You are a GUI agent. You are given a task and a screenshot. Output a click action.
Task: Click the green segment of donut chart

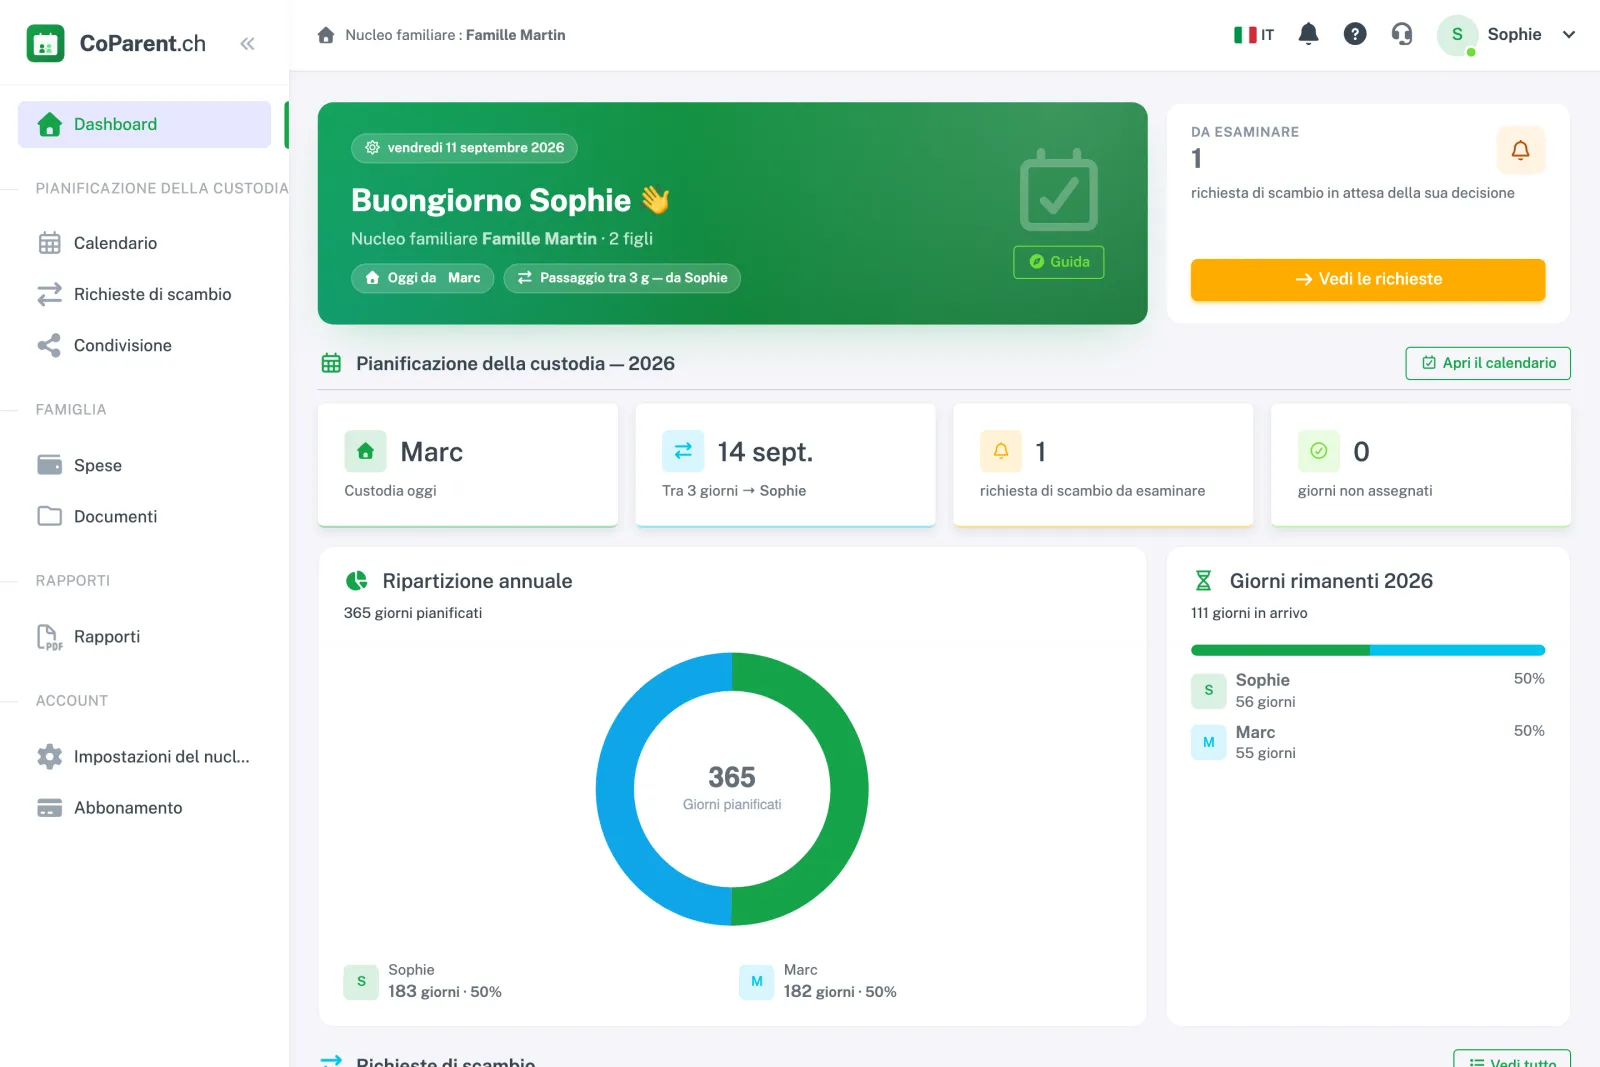tap(848, 790)
